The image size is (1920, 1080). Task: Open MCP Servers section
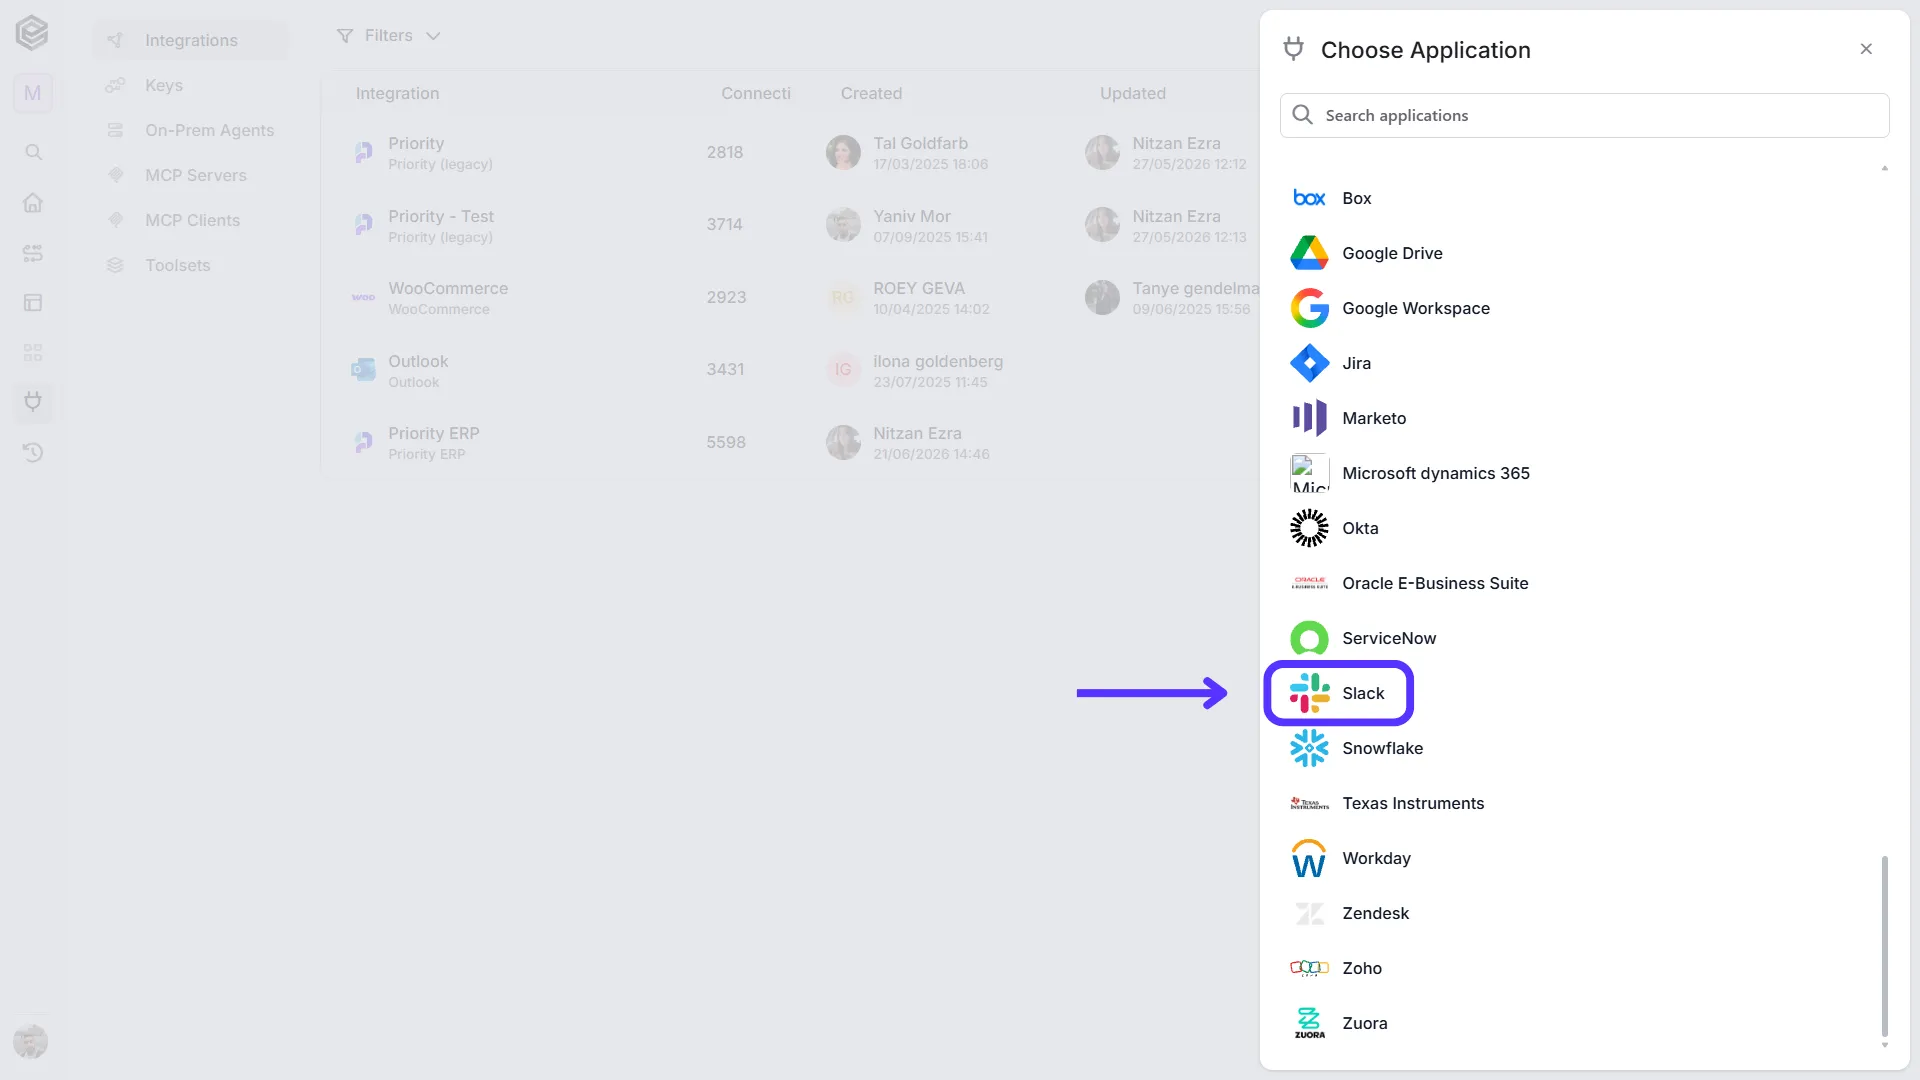190,175
